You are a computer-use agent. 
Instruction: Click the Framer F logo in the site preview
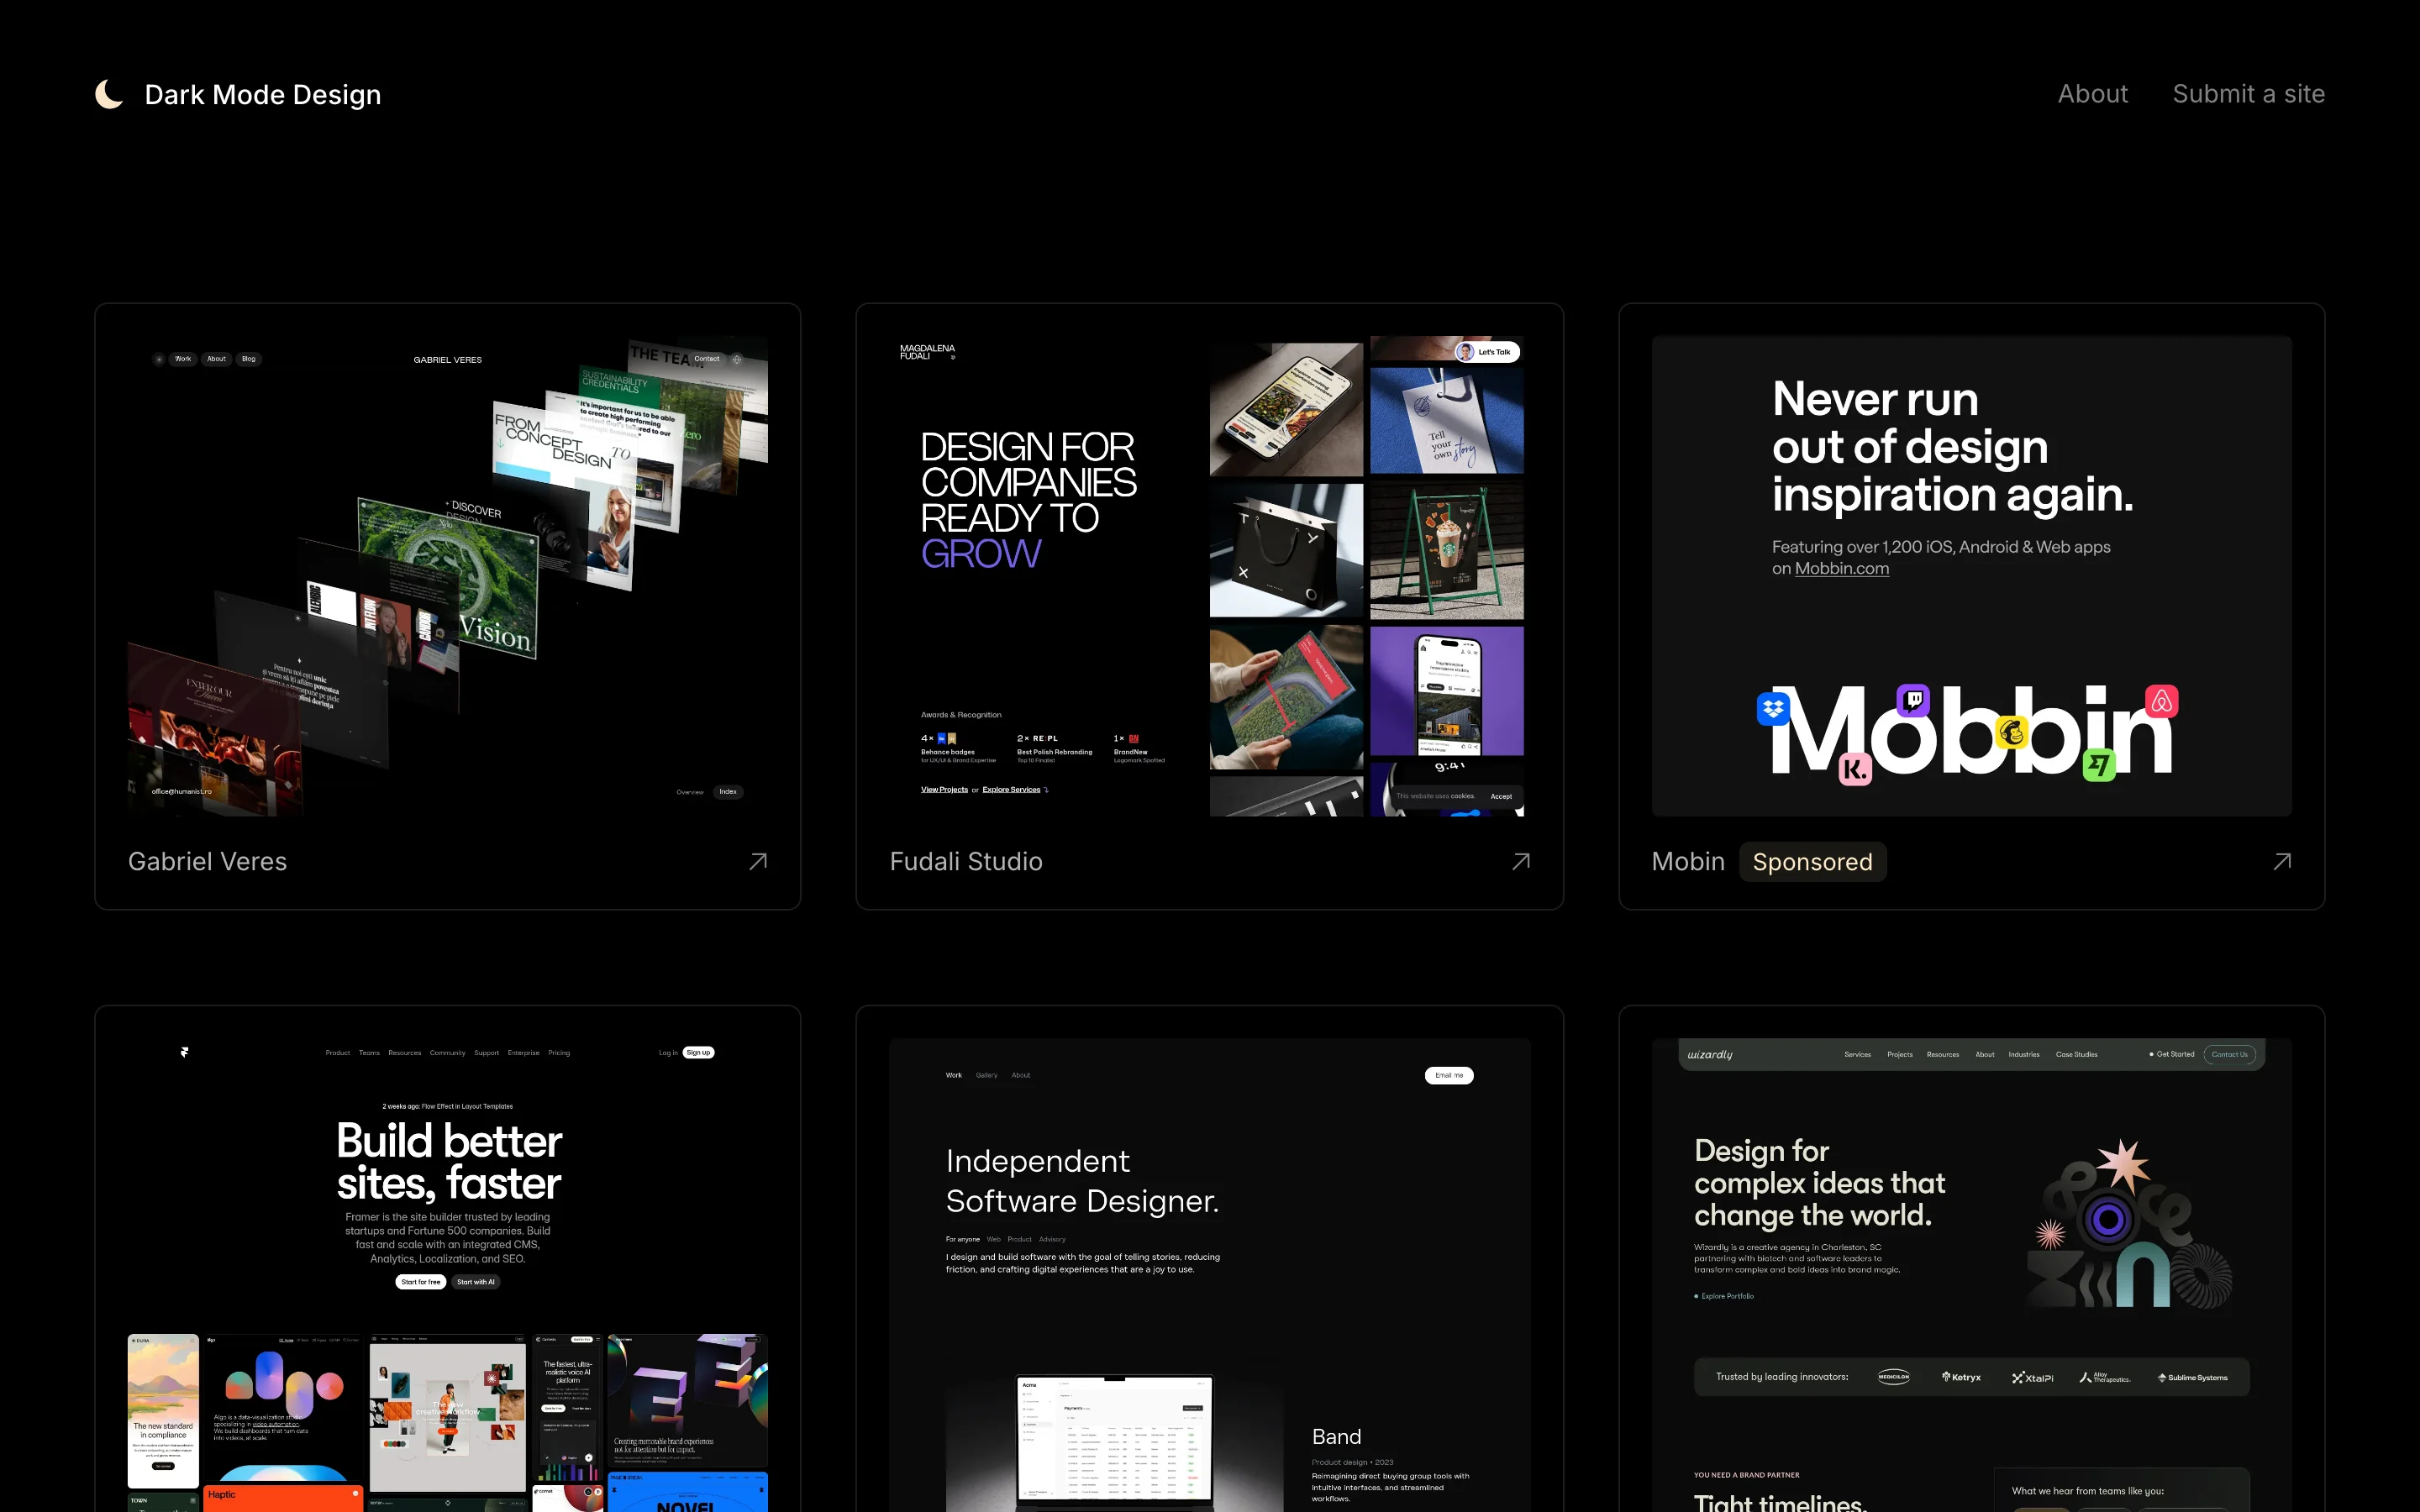pos(185,1052)
